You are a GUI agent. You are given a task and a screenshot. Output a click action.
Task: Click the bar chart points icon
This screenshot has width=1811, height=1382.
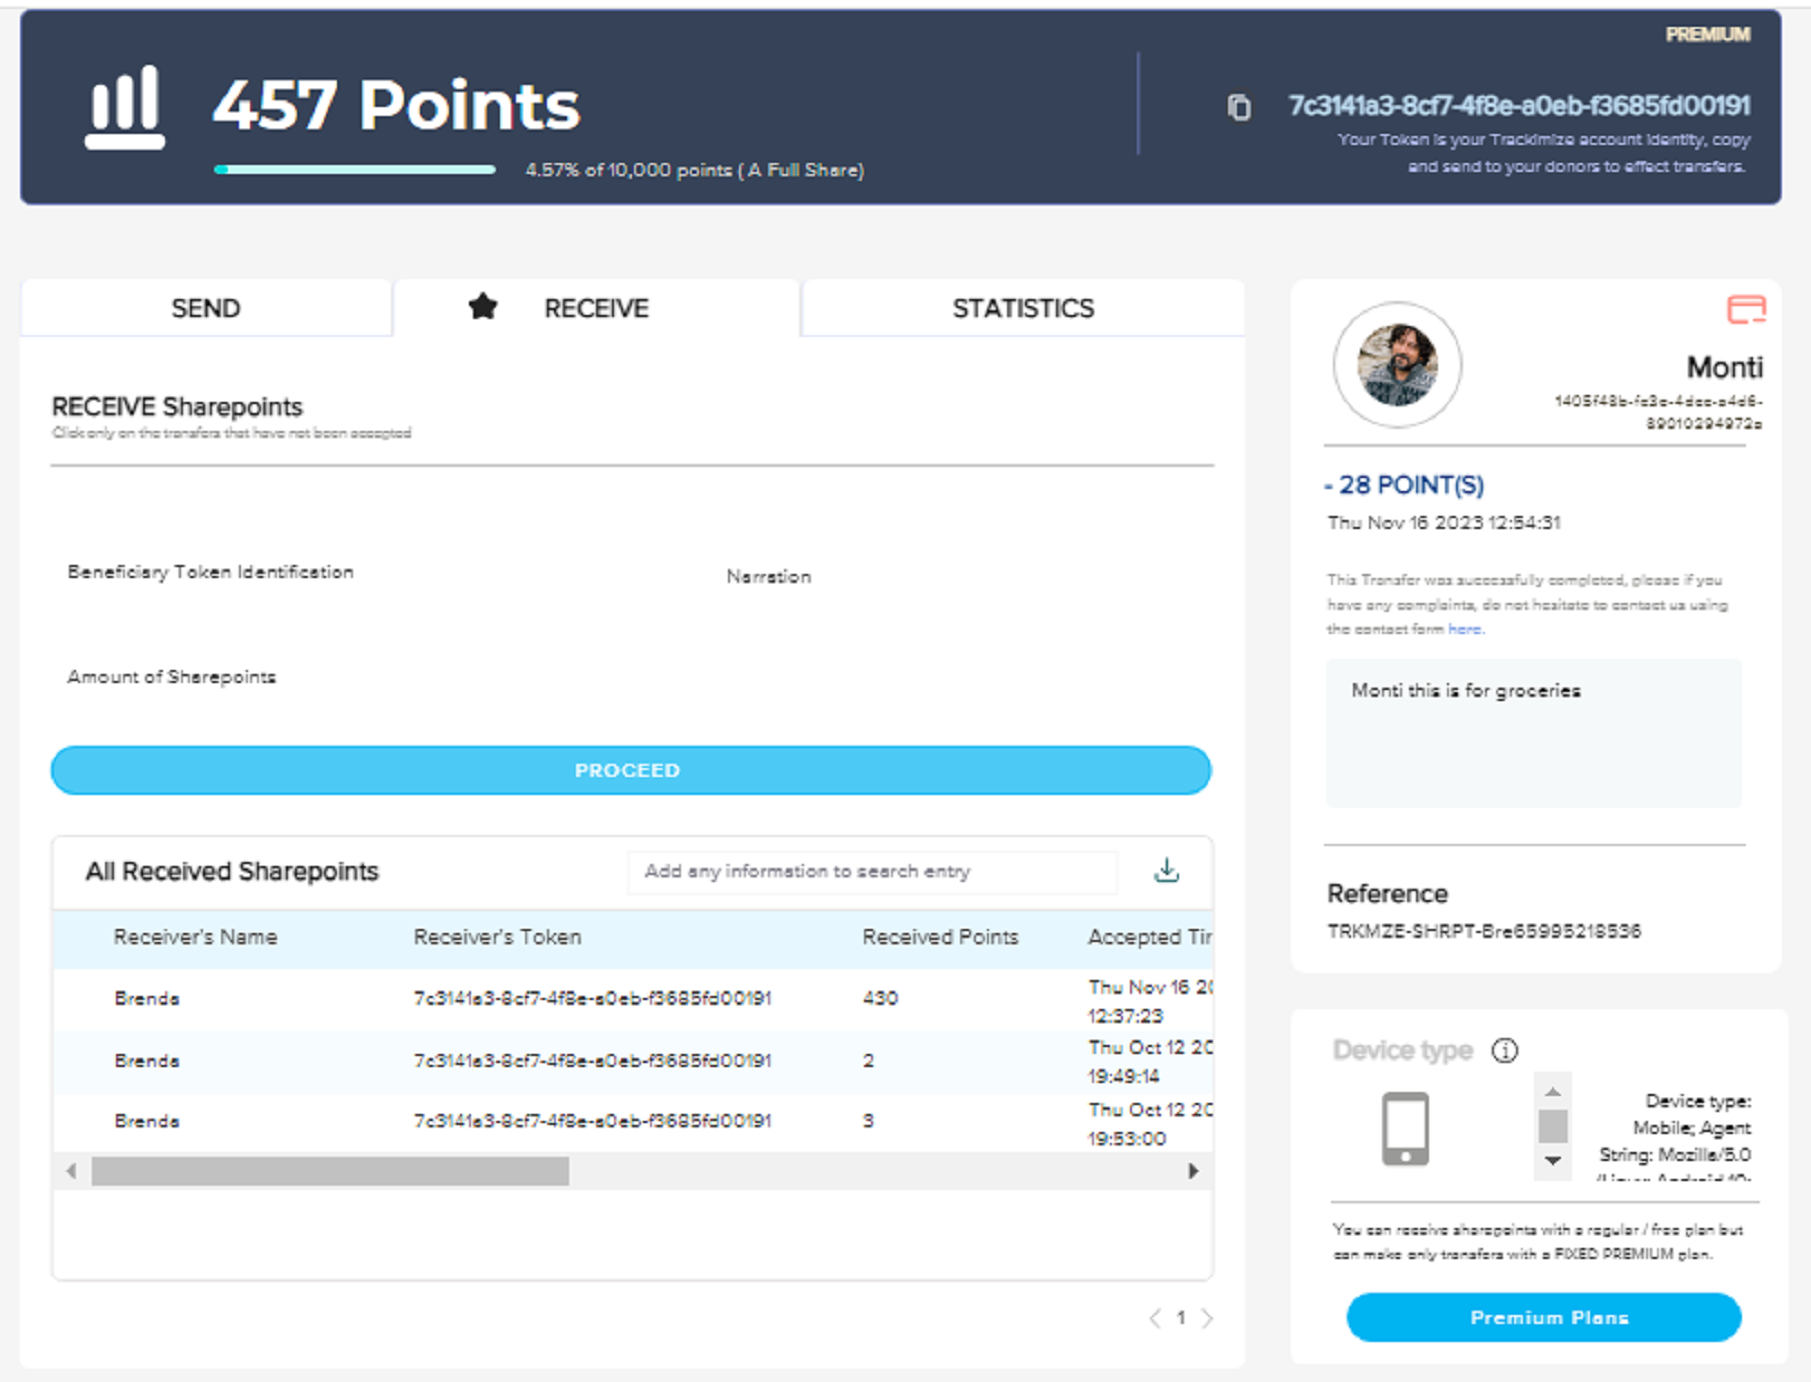pos(125,107)
